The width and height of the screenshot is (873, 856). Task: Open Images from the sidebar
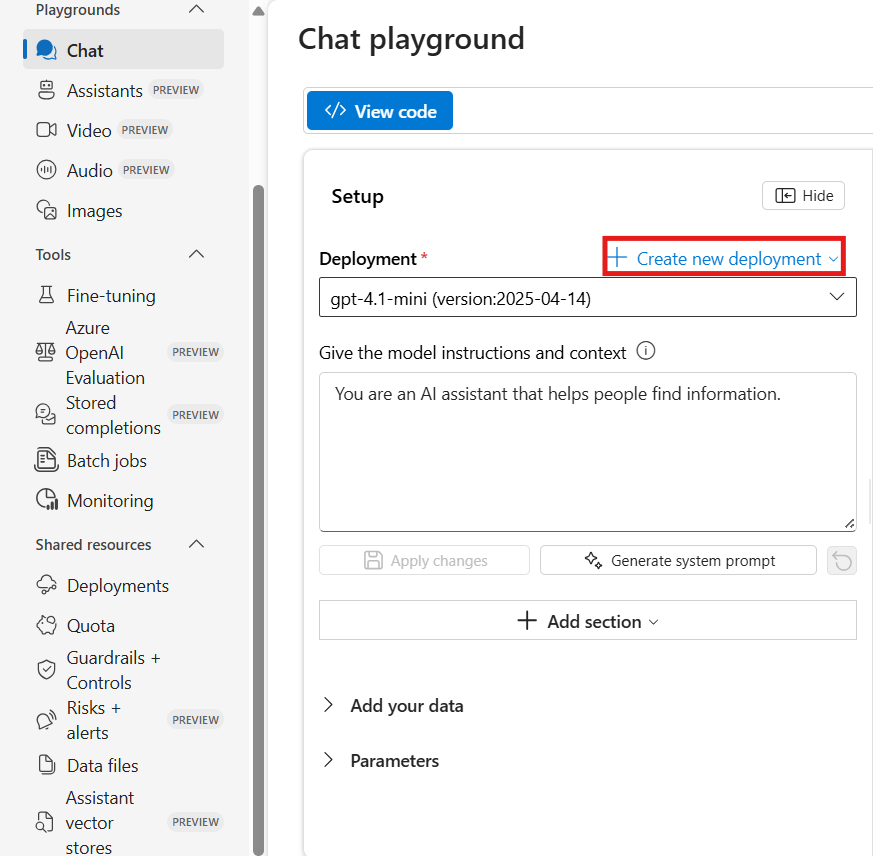tap(95, 211)
